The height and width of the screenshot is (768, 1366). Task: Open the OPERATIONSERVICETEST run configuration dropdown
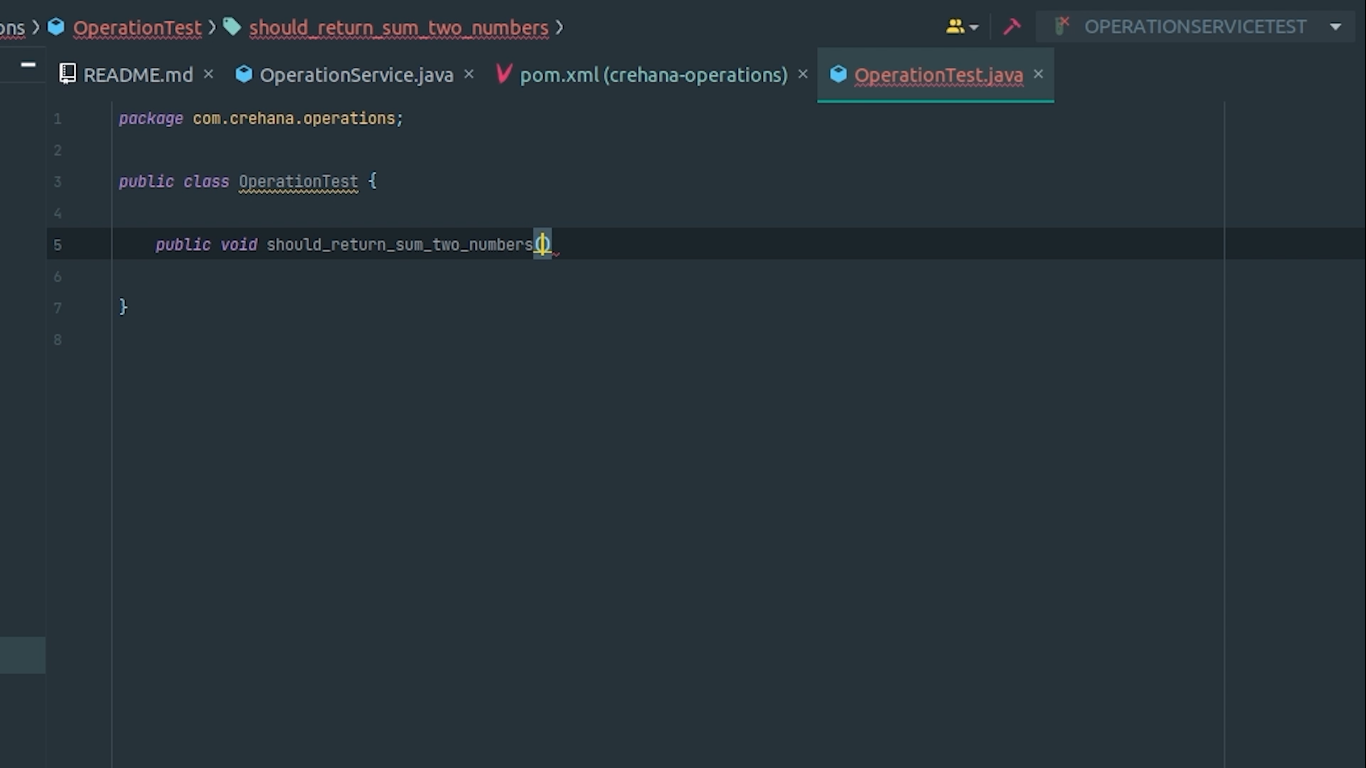[1335, 27]
